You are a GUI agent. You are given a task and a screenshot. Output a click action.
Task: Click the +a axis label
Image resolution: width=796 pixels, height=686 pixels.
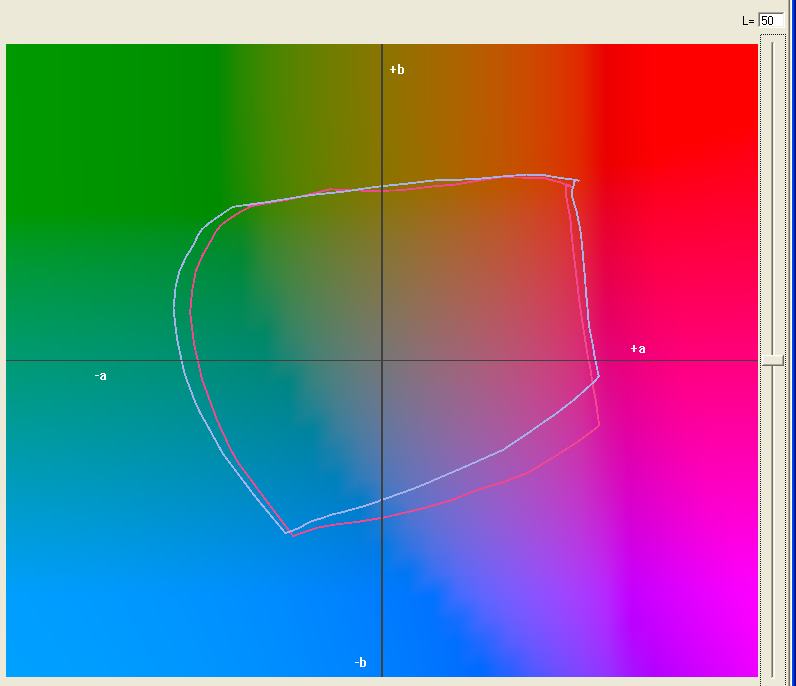(638, 349)
